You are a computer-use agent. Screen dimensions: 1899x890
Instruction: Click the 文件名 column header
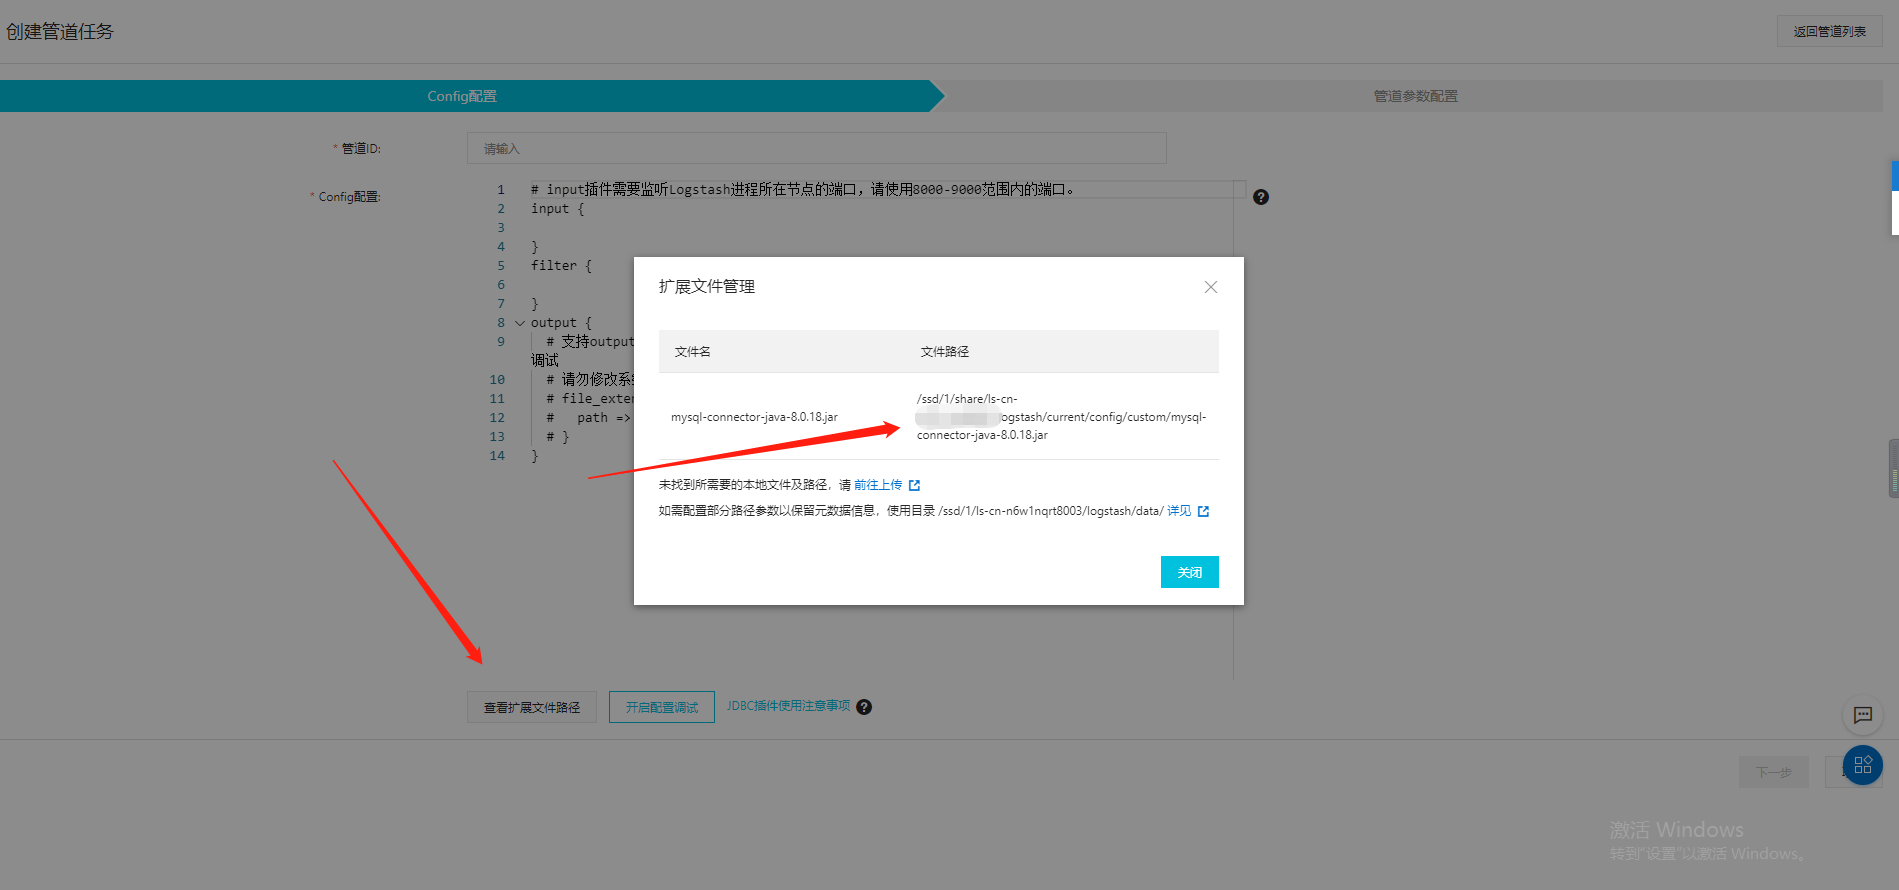[x=692, y=352]
